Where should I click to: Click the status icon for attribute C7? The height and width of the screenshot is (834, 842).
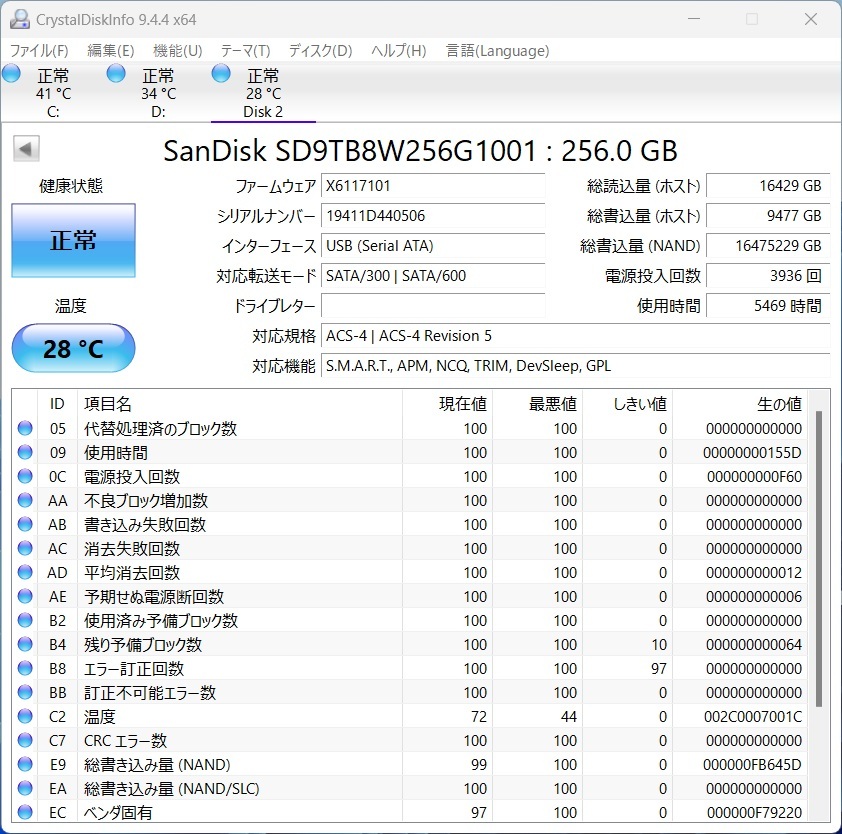pos(25,740)
